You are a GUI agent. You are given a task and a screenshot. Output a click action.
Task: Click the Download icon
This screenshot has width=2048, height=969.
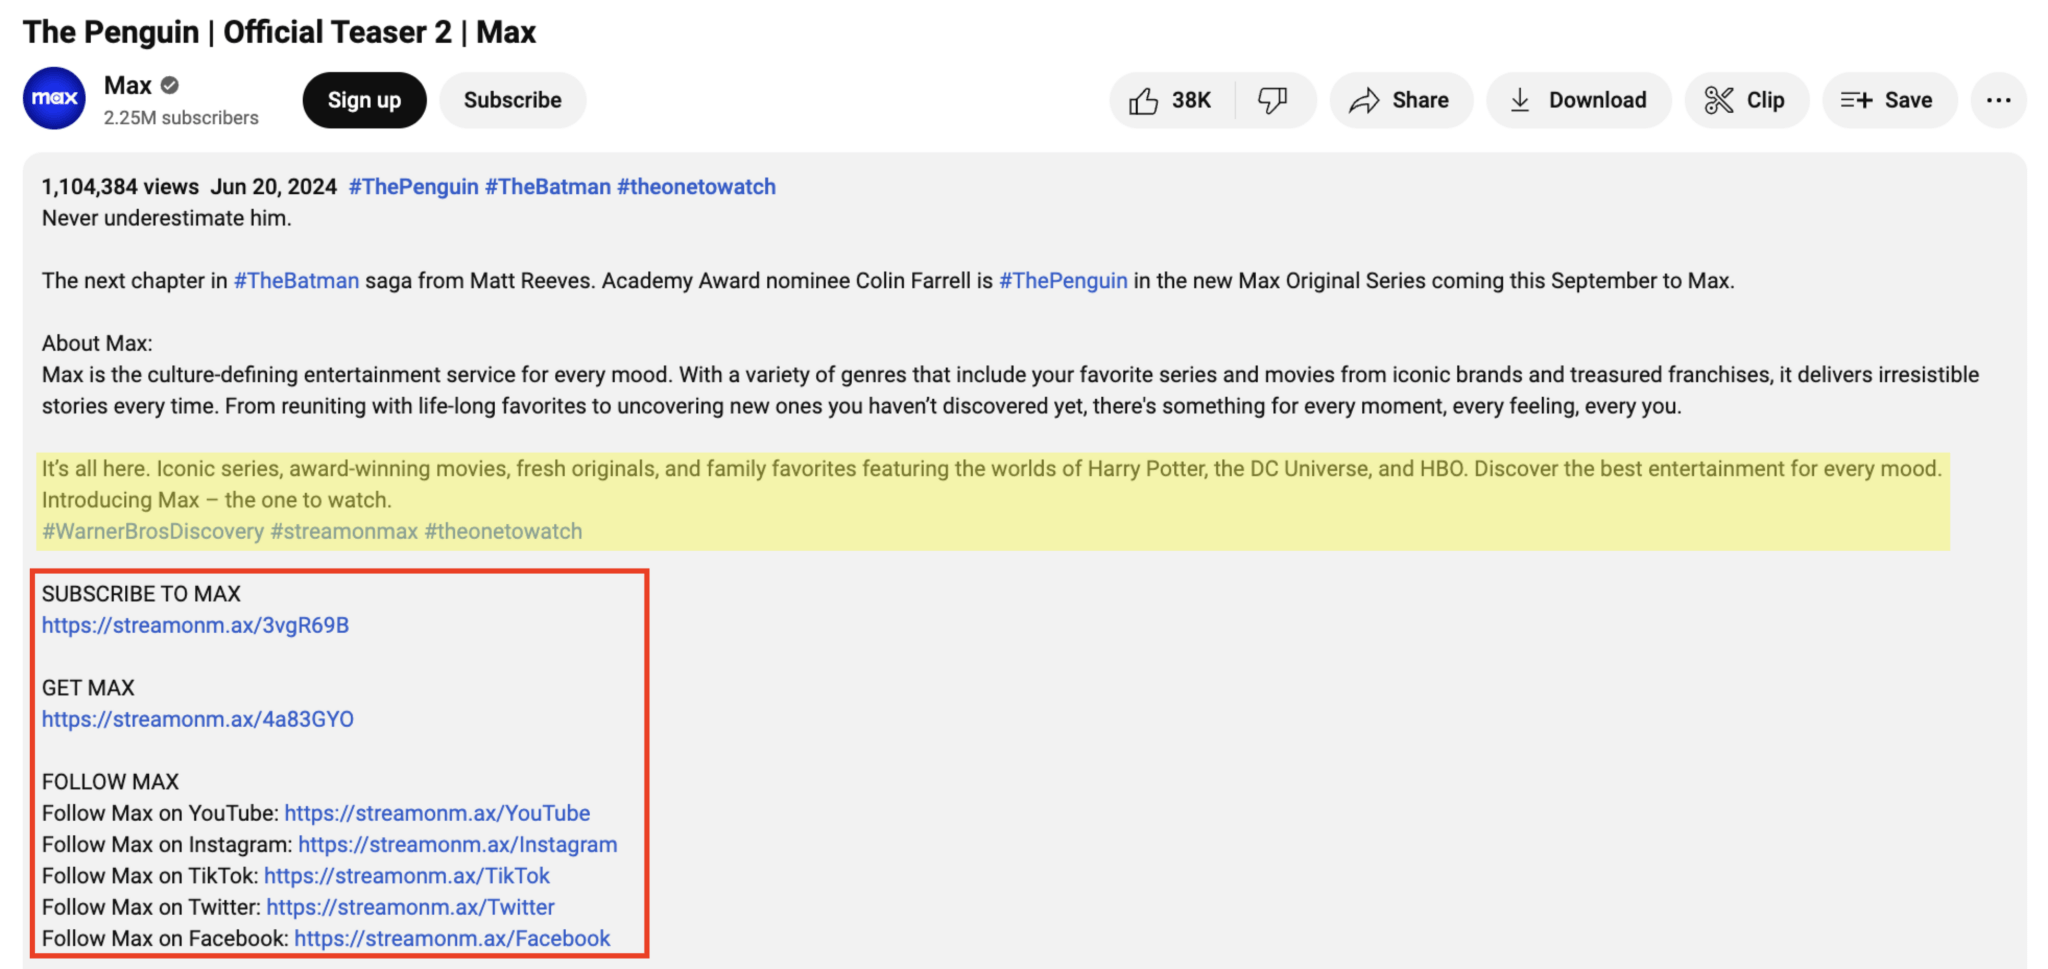click(1521, 100)
